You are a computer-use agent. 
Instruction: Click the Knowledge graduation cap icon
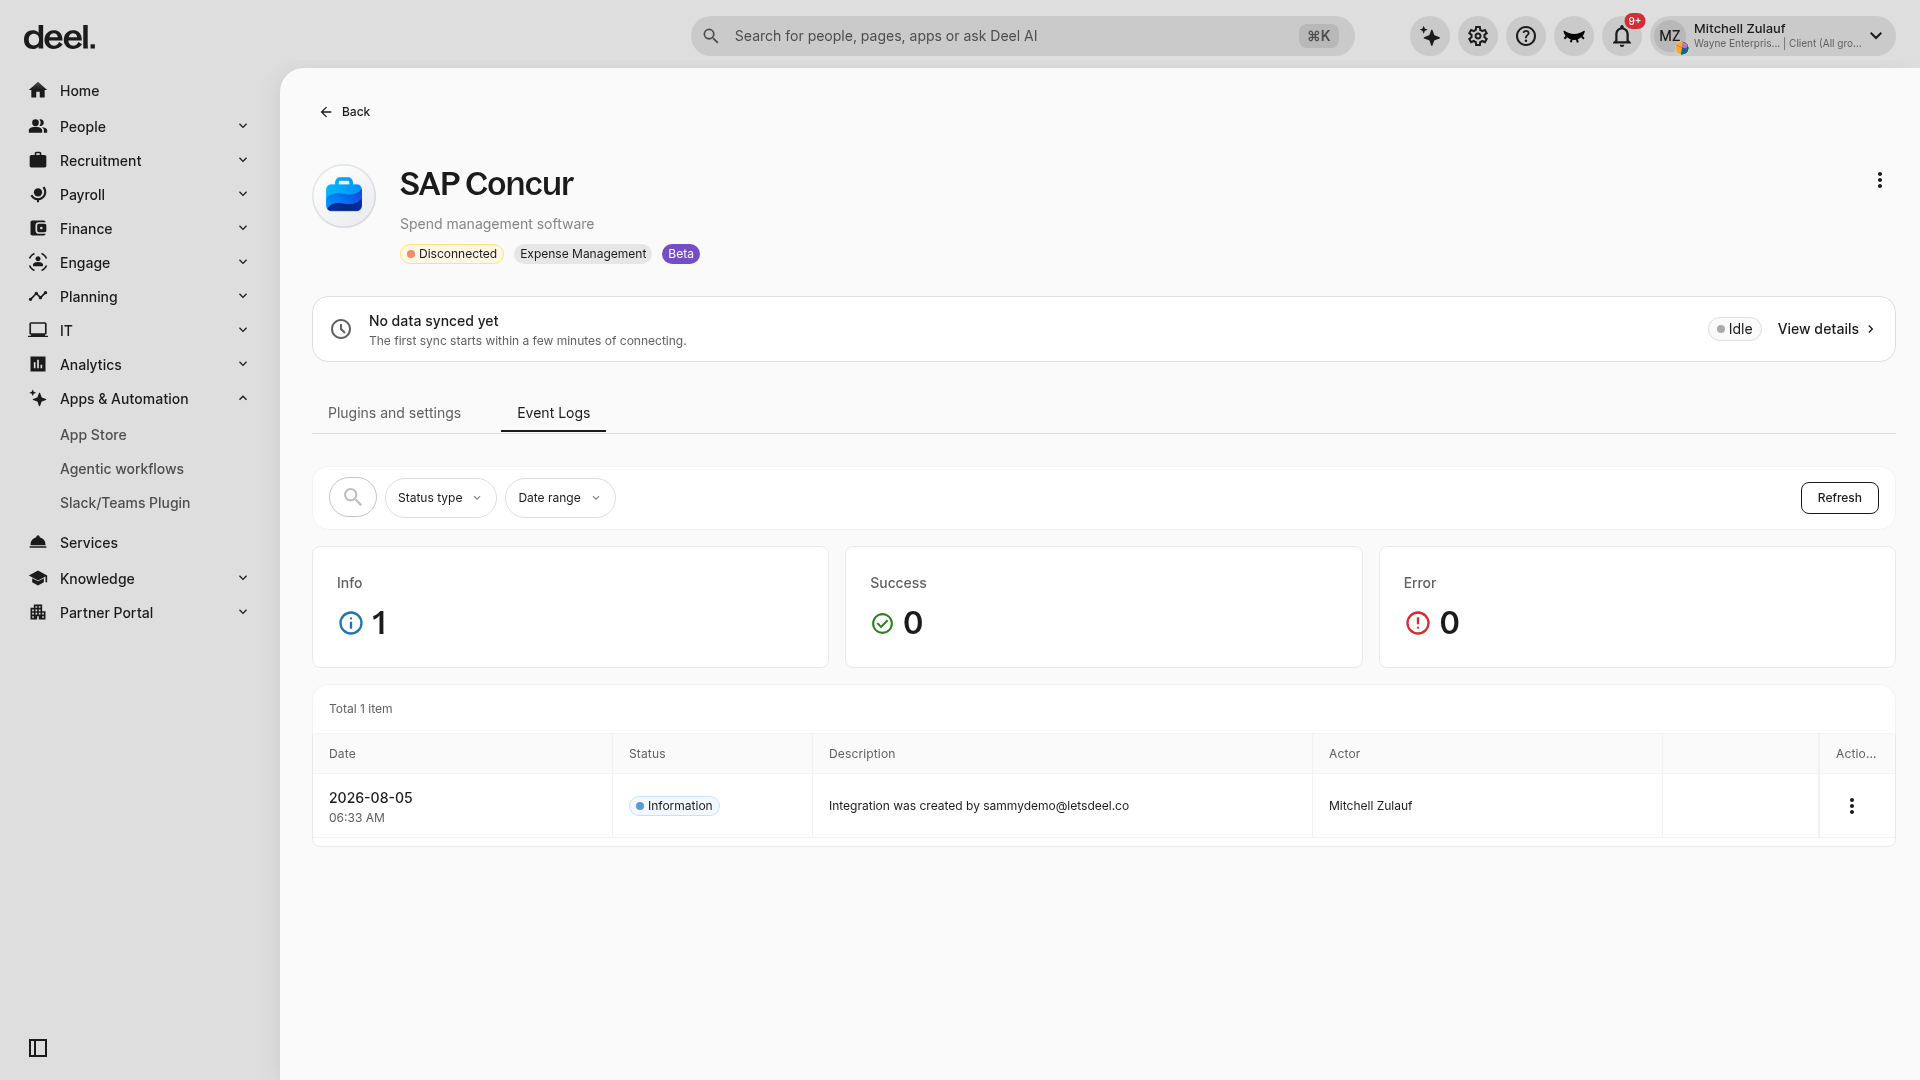coord(38,579)
